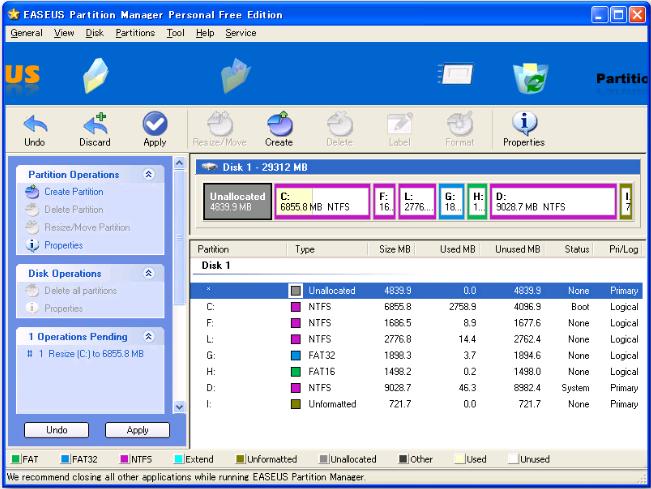The width and height of the screenshot is (651, 489).
Task: Click the Create Partition sidebar icon
Action: [32, 192]
